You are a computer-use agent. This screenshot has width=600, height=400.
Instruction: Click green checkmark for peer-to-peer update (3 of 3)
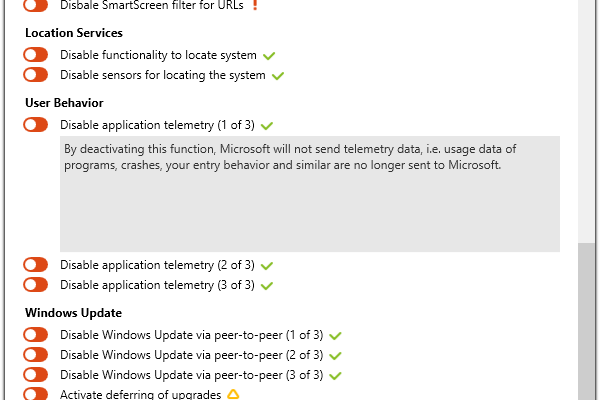point(336,375)
